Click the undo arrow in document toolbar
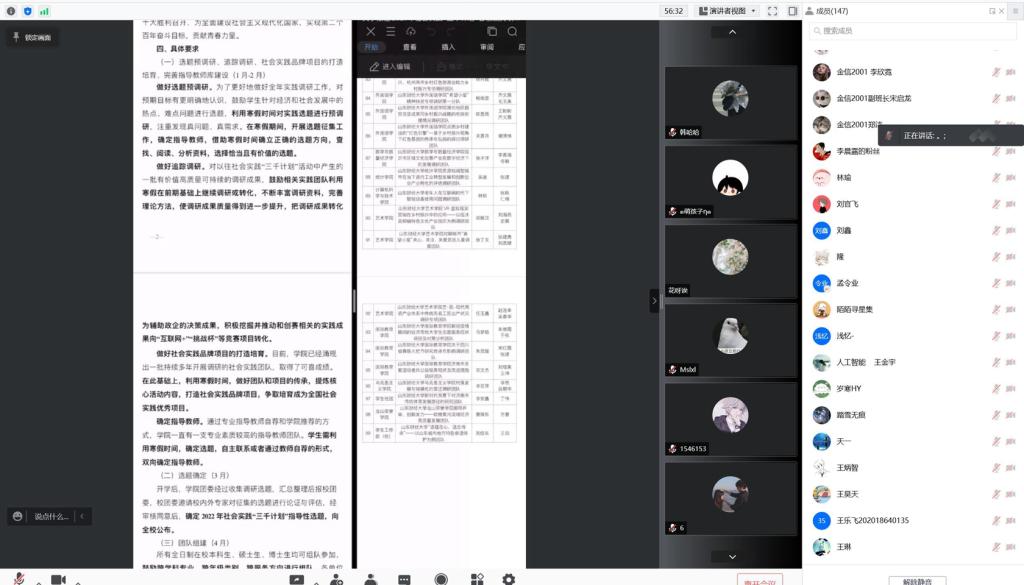1024x585 pixels. coord(431,31)
